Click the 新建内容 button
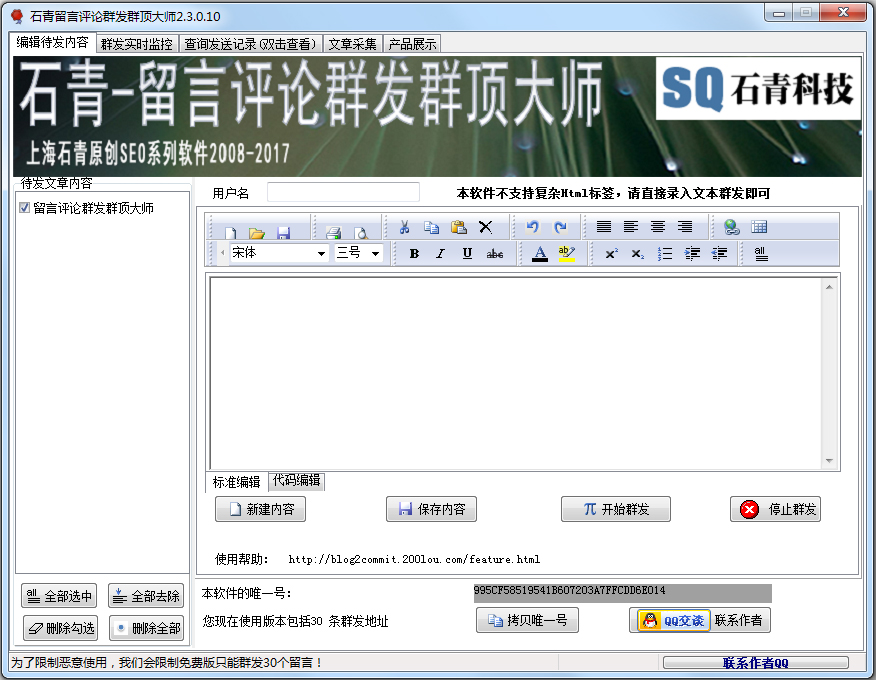Screen dimensions: 876x680 (260, 509)
